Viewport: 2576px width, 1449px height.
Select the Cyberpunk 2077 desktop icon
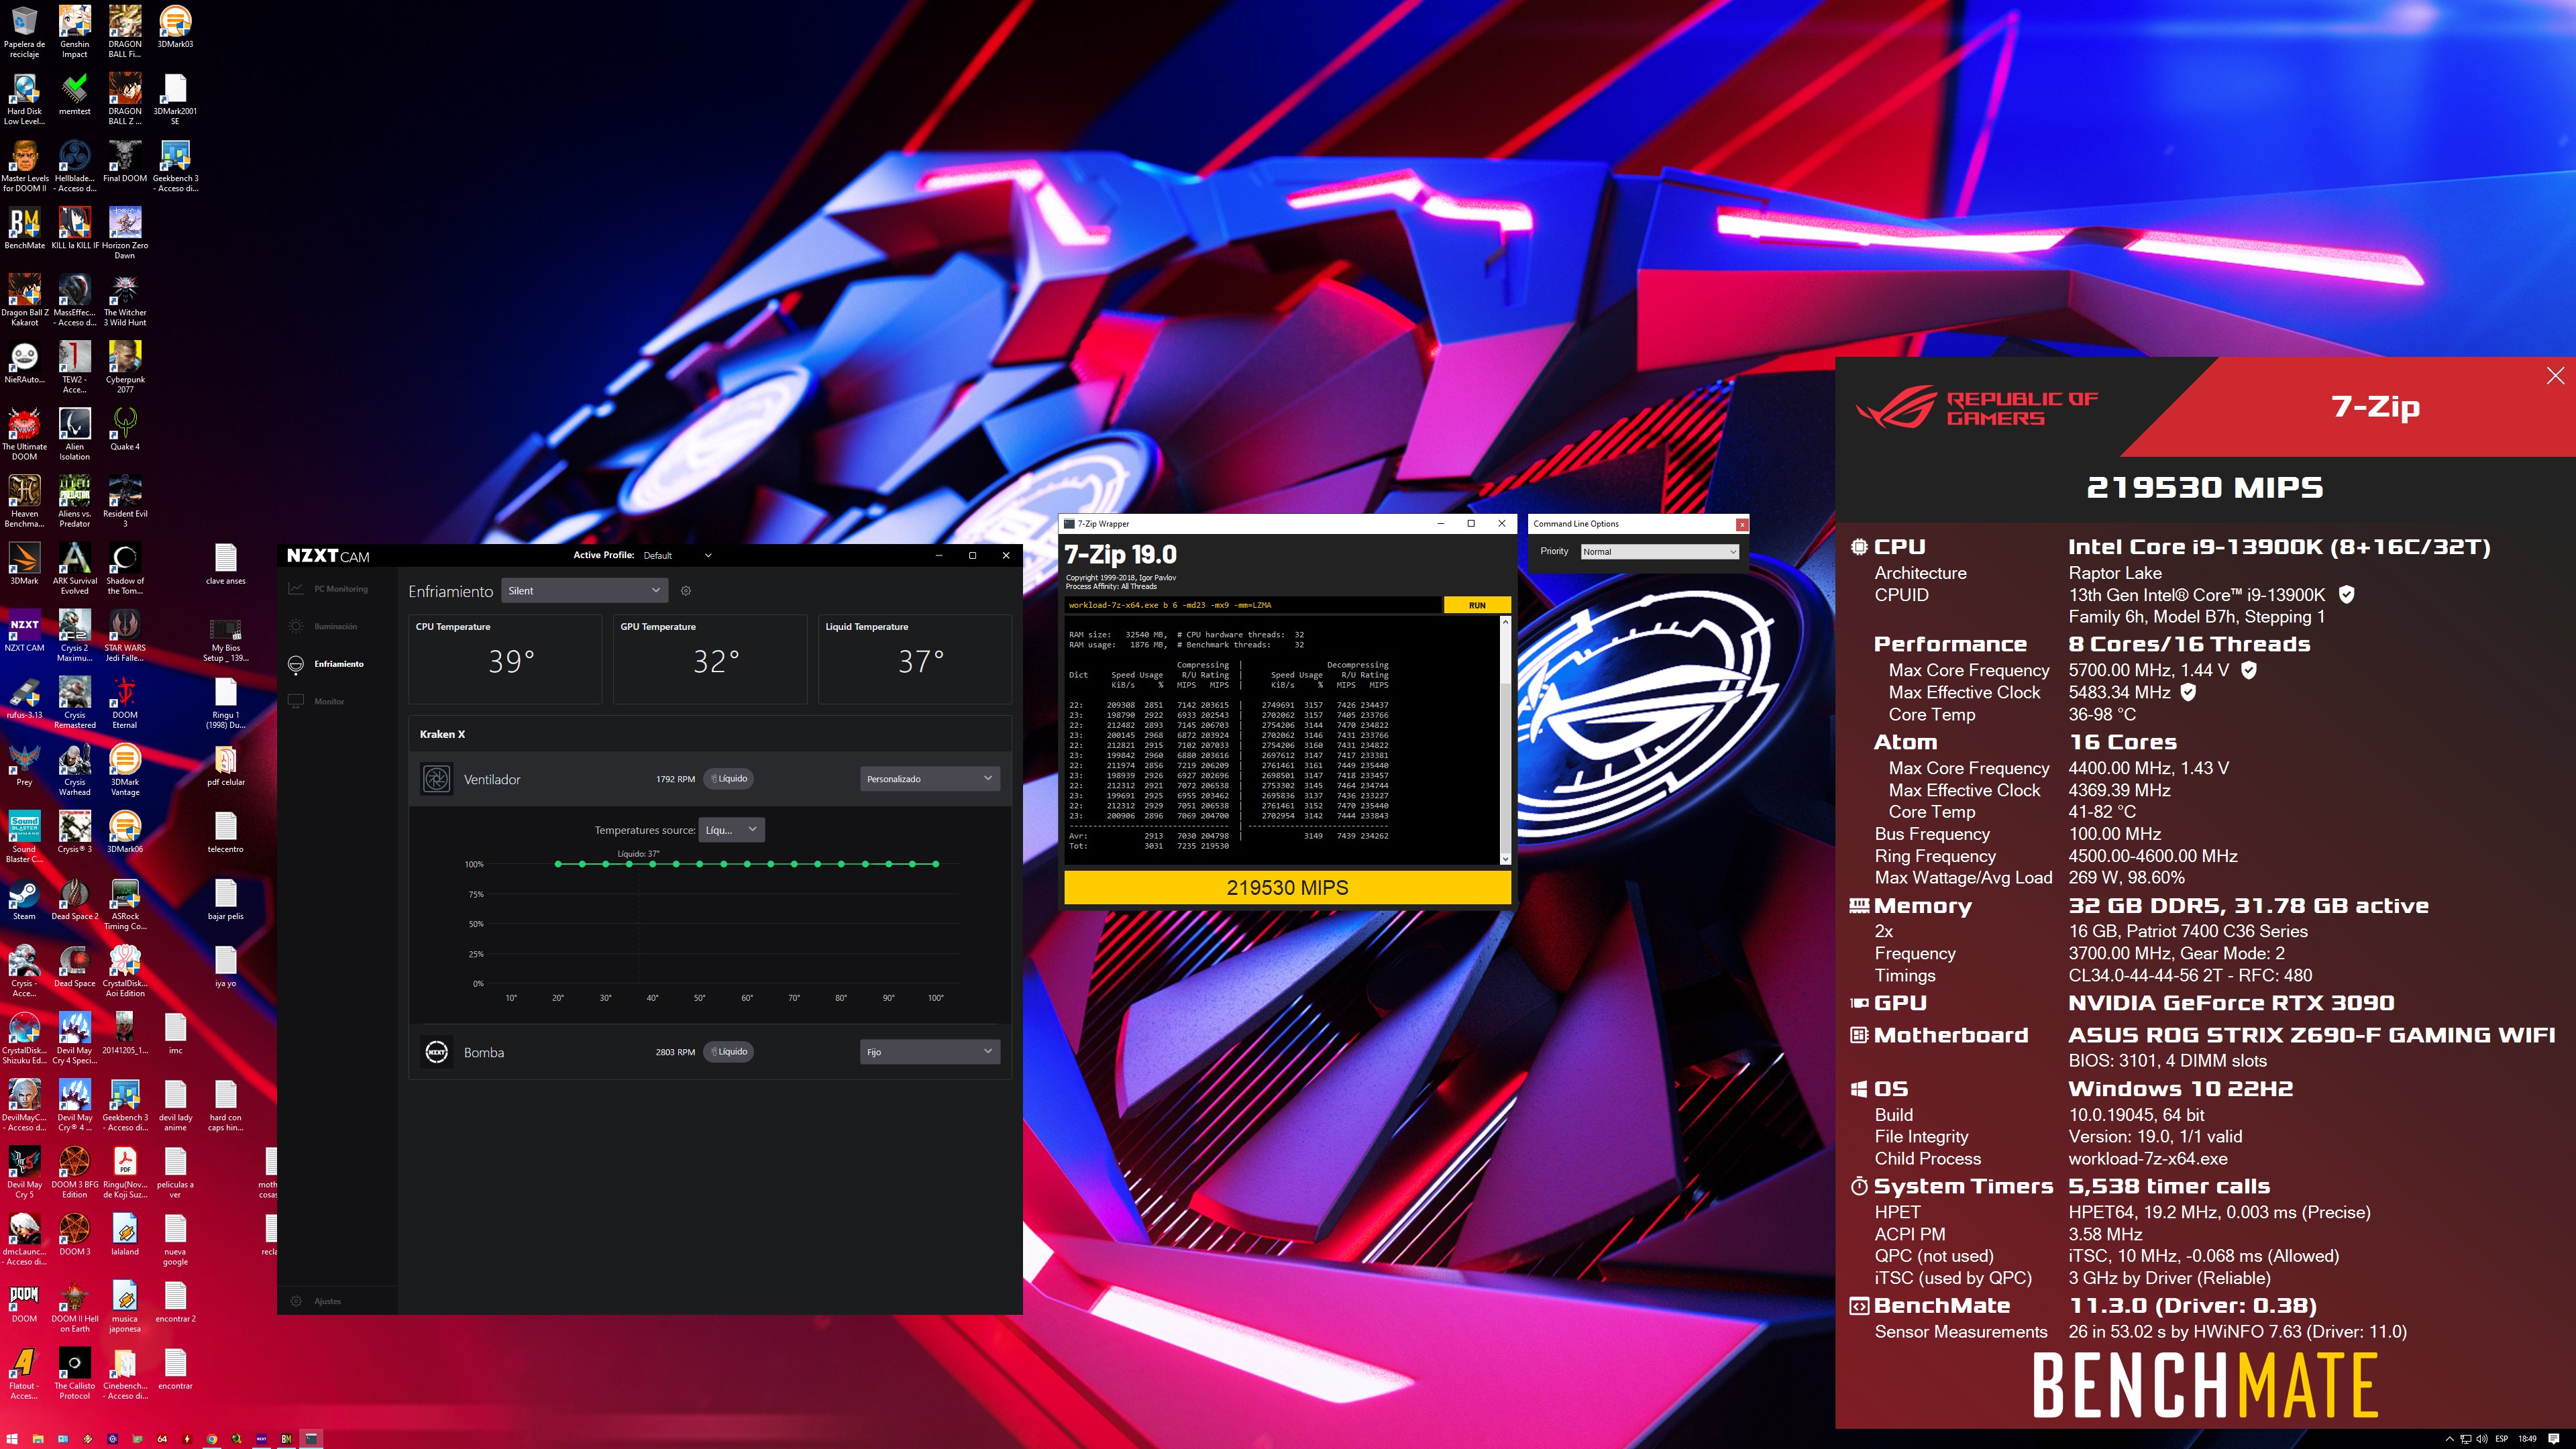click(x=125, y=367)
